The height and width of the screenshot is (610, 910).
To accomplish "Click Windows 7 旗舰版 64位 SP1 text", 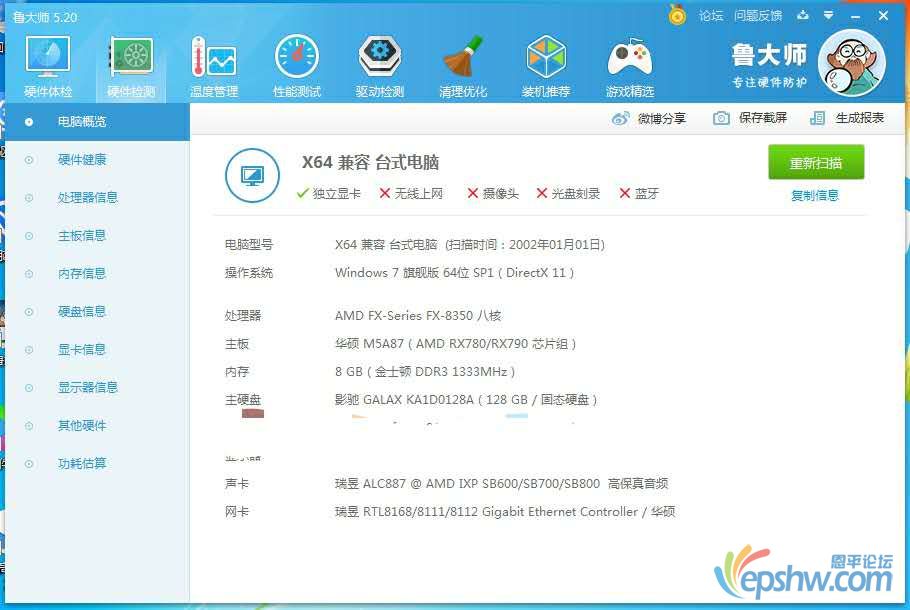I will point(454,273).
